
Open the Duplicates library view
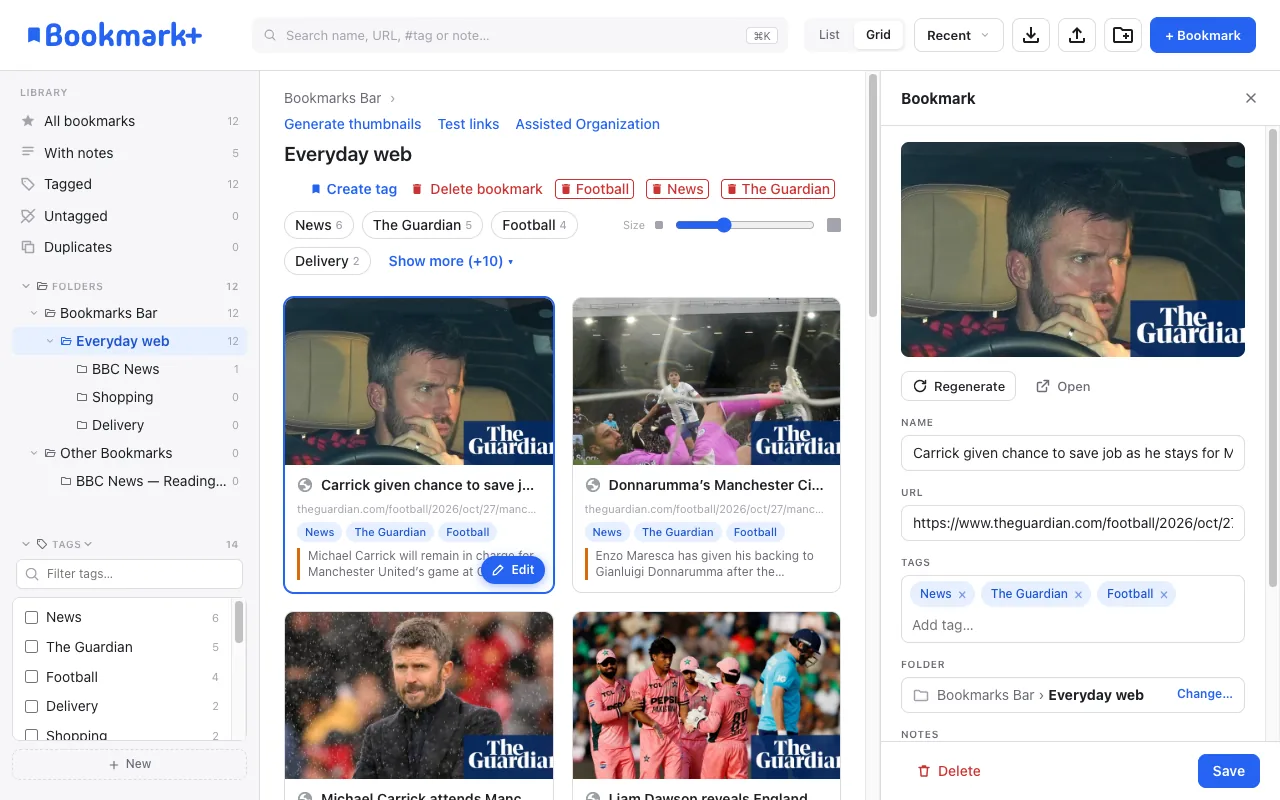(x=130, y=247)
